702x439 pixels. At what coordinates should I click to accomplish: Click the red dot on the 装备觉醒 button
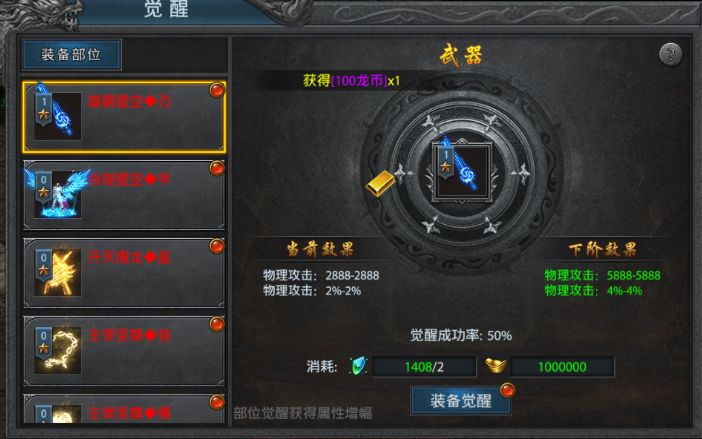point(507,390)
